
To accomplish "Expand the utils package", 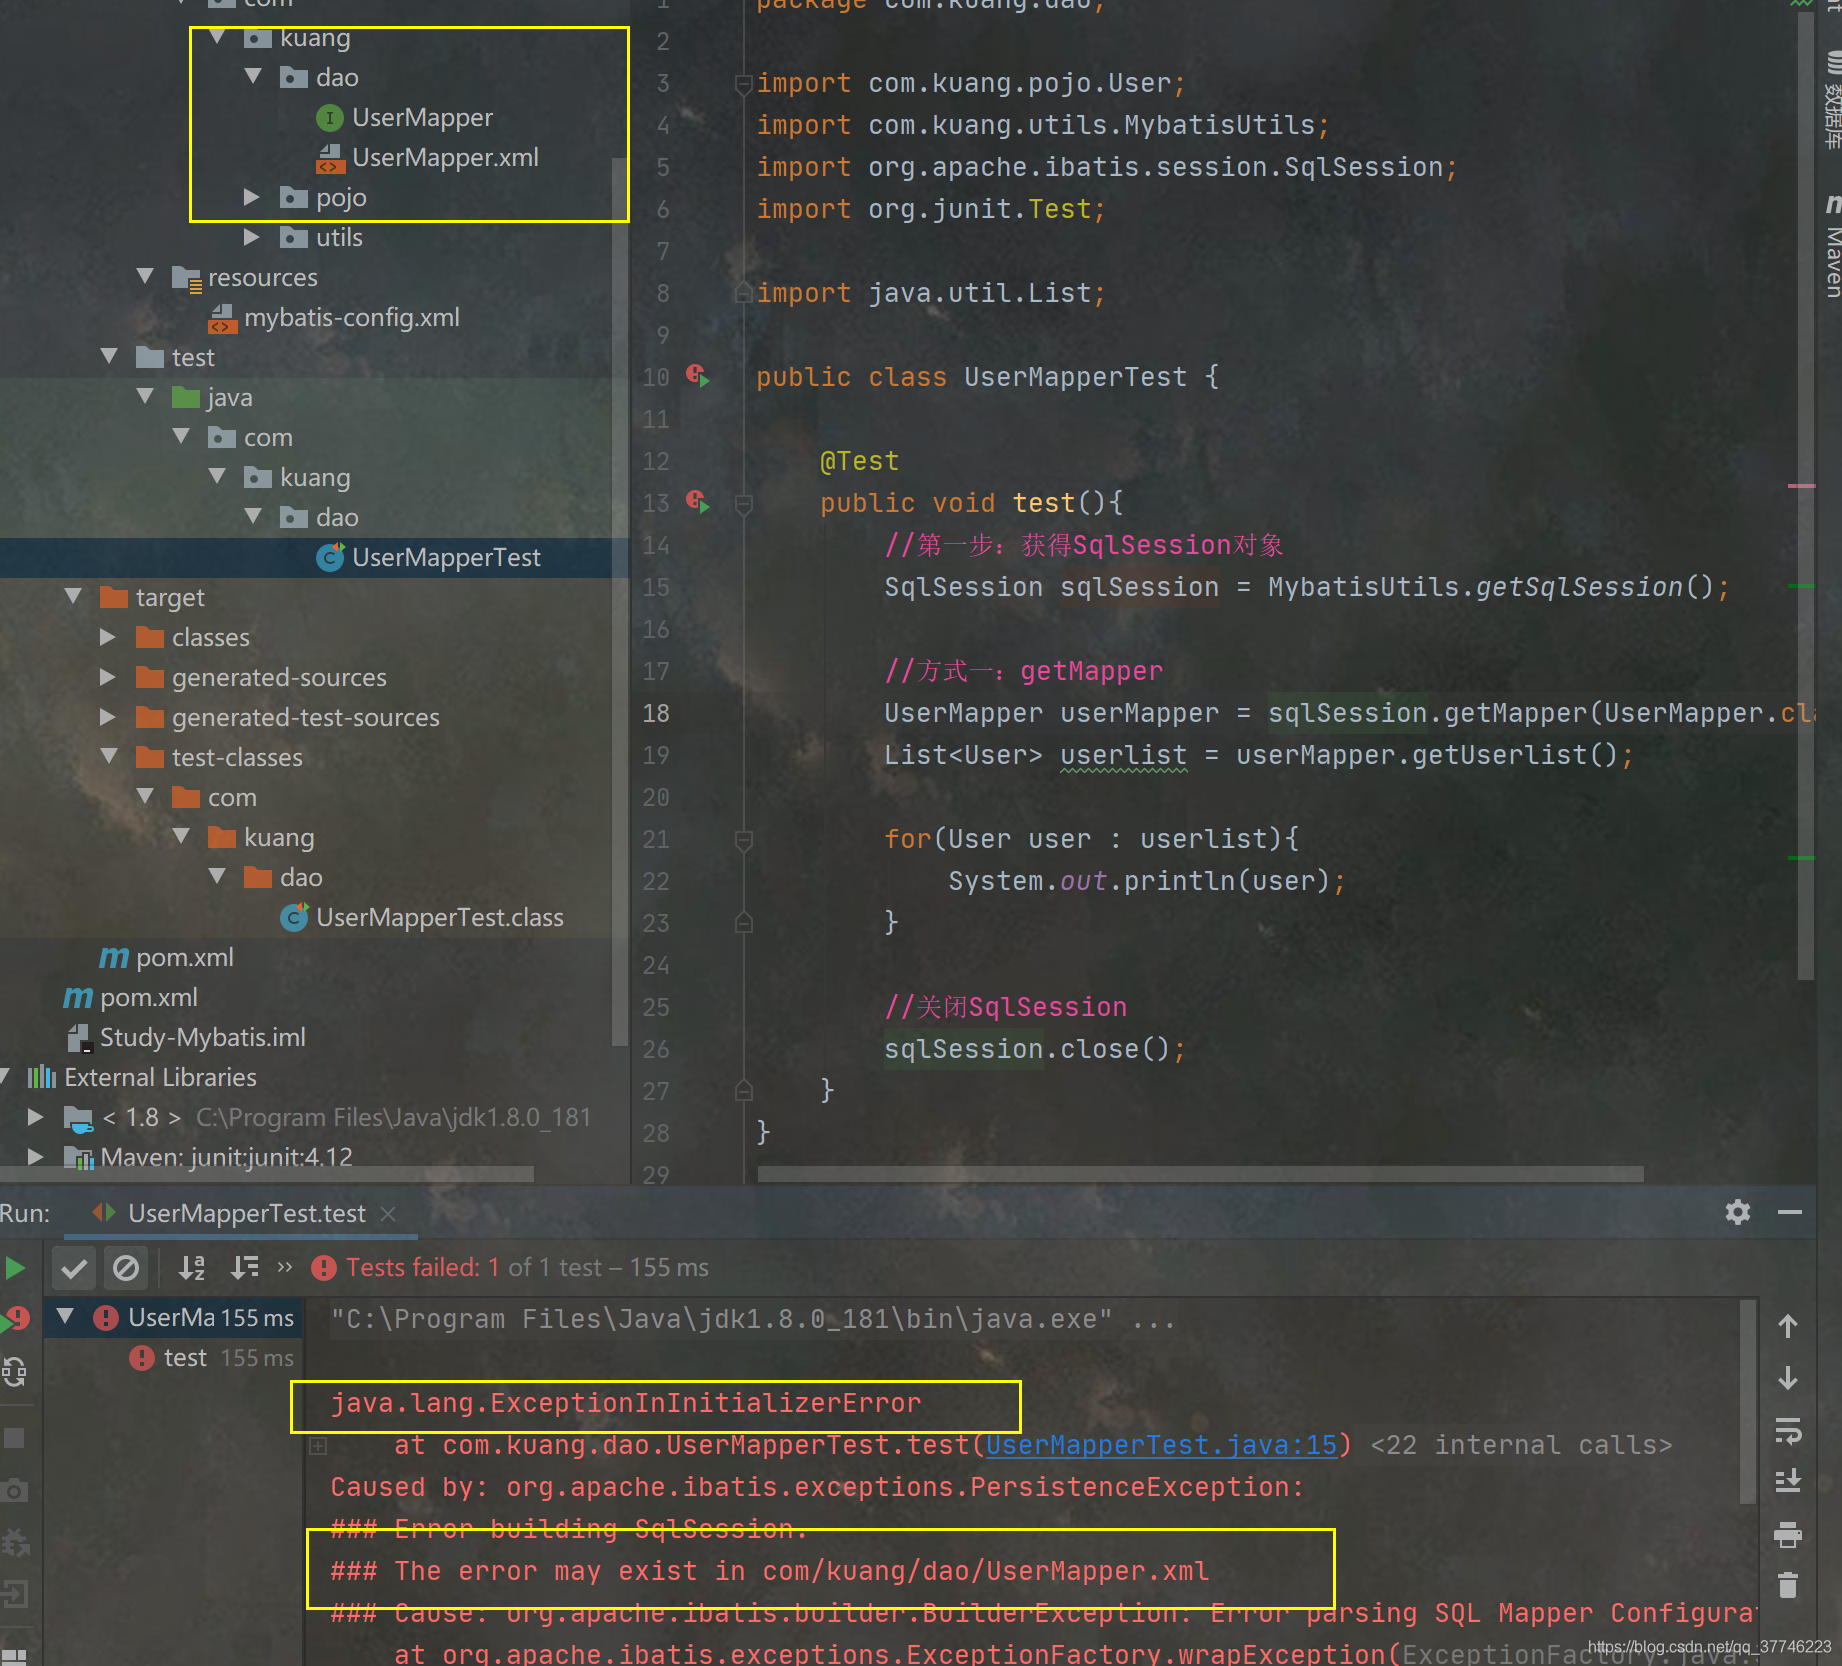I will pyautogui.click(x=252, y=237).
